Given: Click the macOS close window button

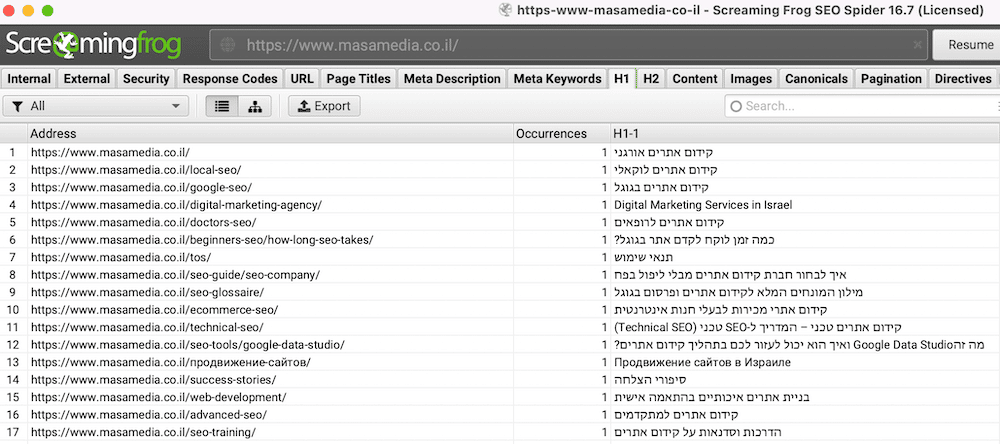Looking at the screenshot, I should pyautogui.click(x=9, y=10).
